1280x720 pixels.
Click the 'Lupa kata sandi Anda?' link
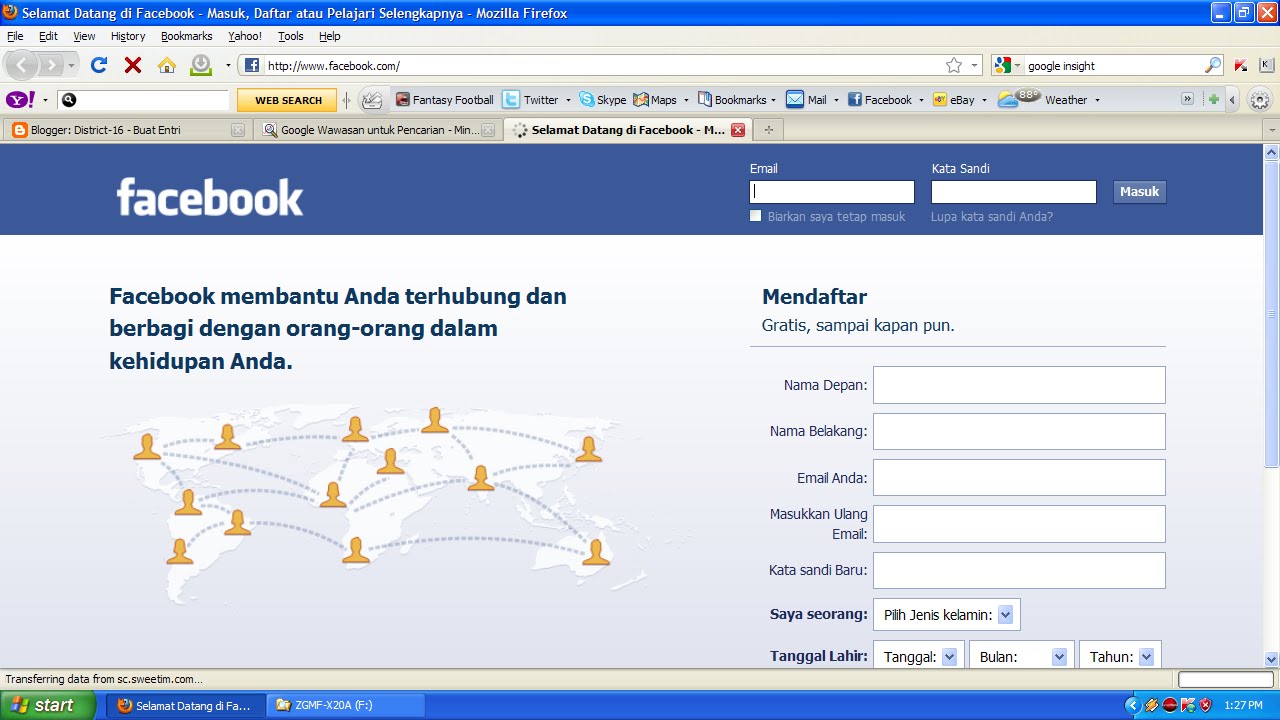(991, 216)
